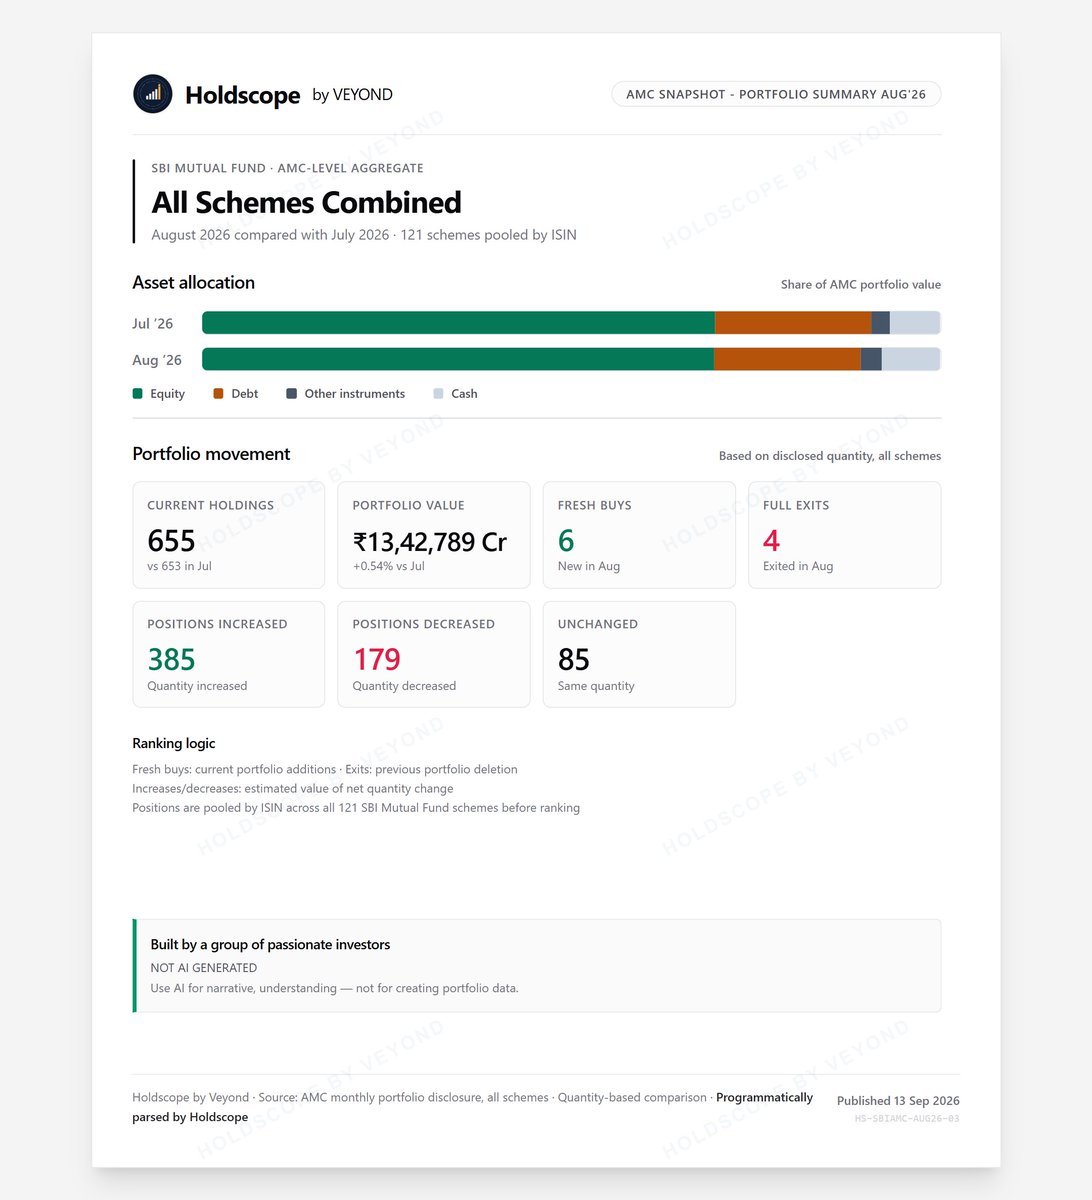This screenshot has height=1200, width=1092.
Task: Click the 'NOT AI GENERATED' label
Action: (204, 968)
